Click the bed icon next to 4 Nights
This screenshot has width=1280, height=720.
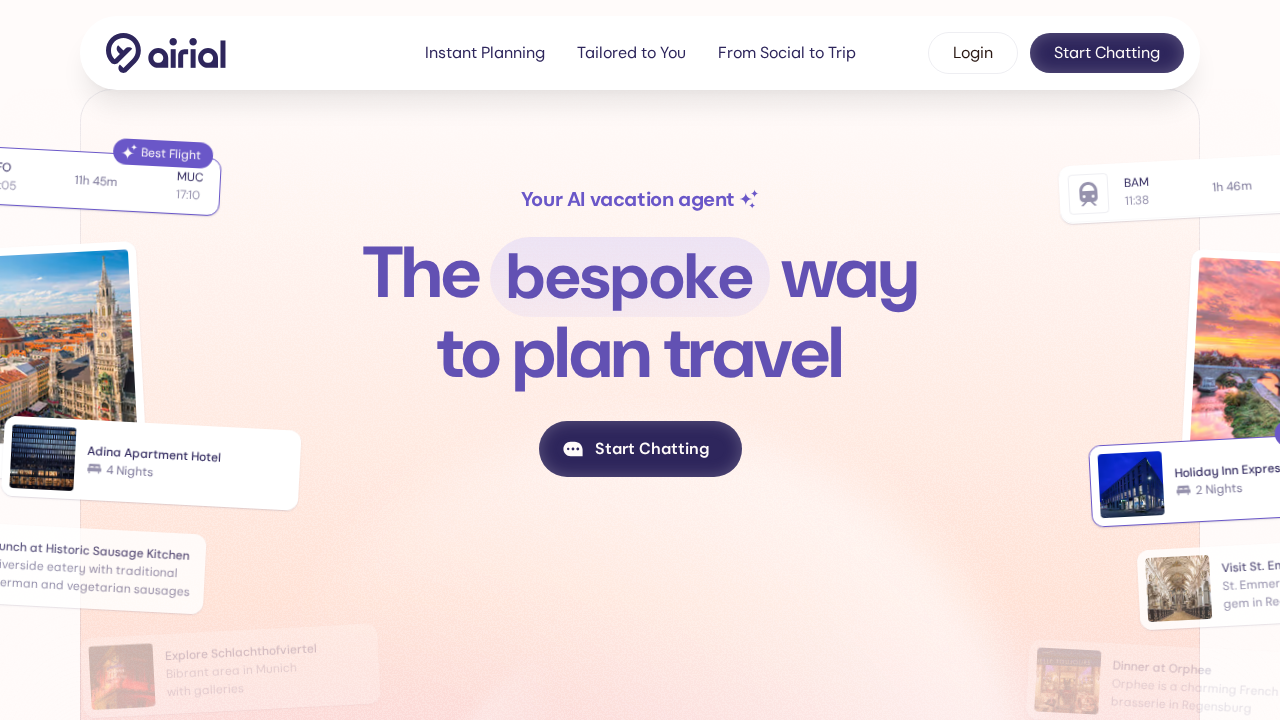[x=94, y=468]
